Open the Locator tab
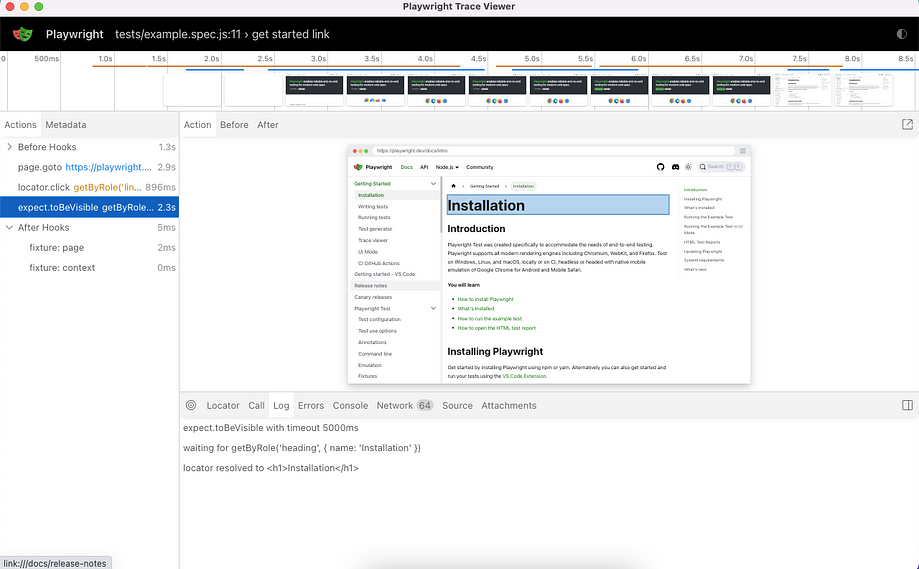Image resolution: width=919 pixels, height=569 pixels. coord(223,406)
